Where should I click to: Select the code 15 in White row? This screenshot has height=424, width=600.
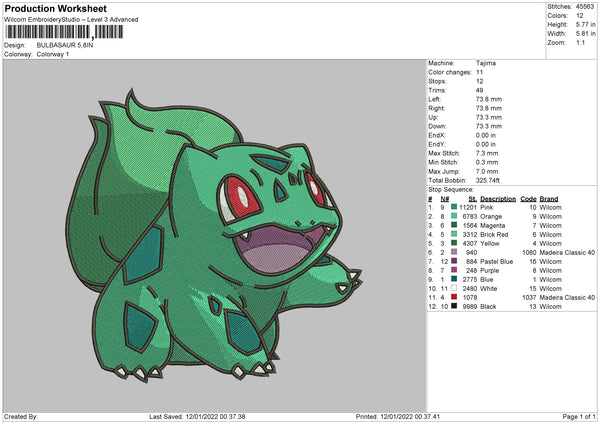(533, 288)
